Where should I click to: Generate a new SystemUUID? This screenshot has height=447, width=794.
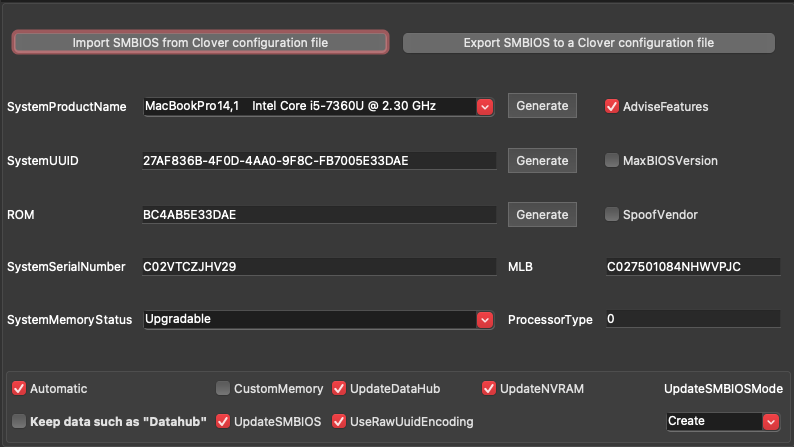[x=542, y=160]
